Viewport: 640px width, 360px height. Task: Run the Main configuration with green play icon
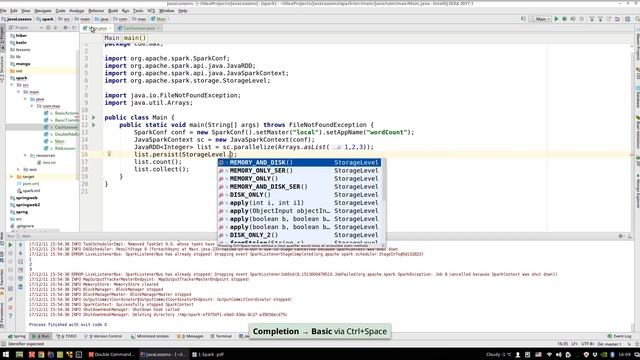click(556, 19)
